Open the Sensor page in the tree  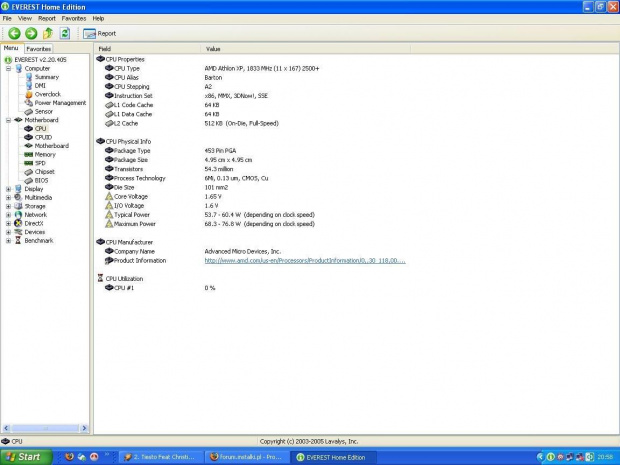[44, 111]
